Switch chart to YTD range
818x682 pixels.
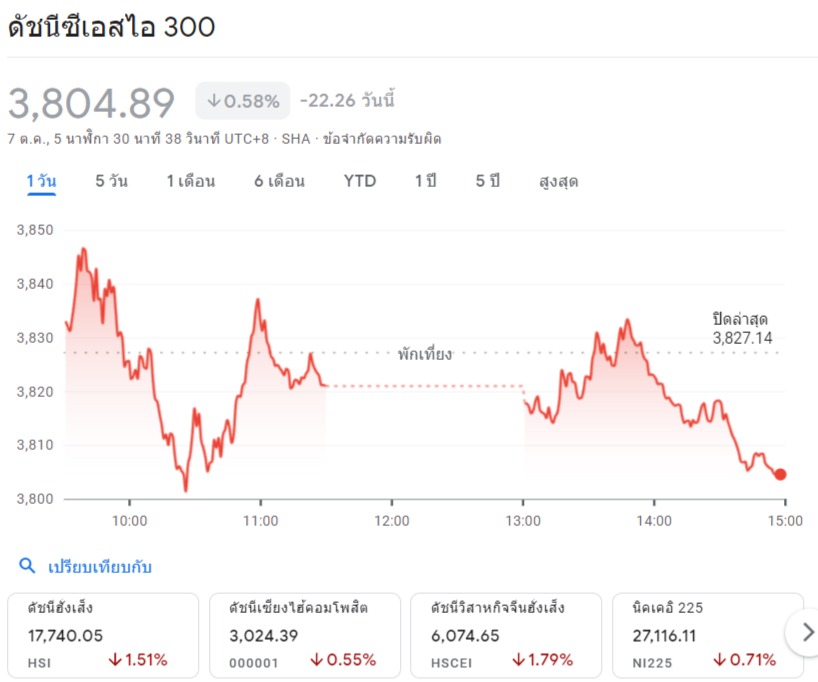[360, 181]
